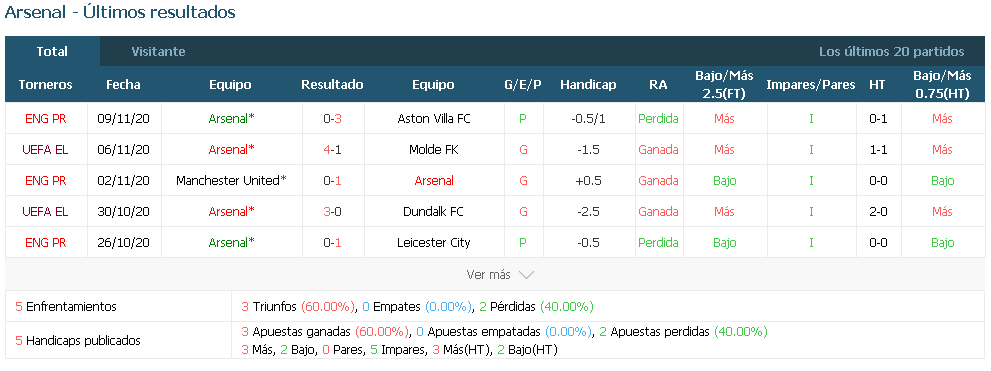Switch to the Visitante tab
The height and width of the screenshot is (371, 991).
point(158,52)
